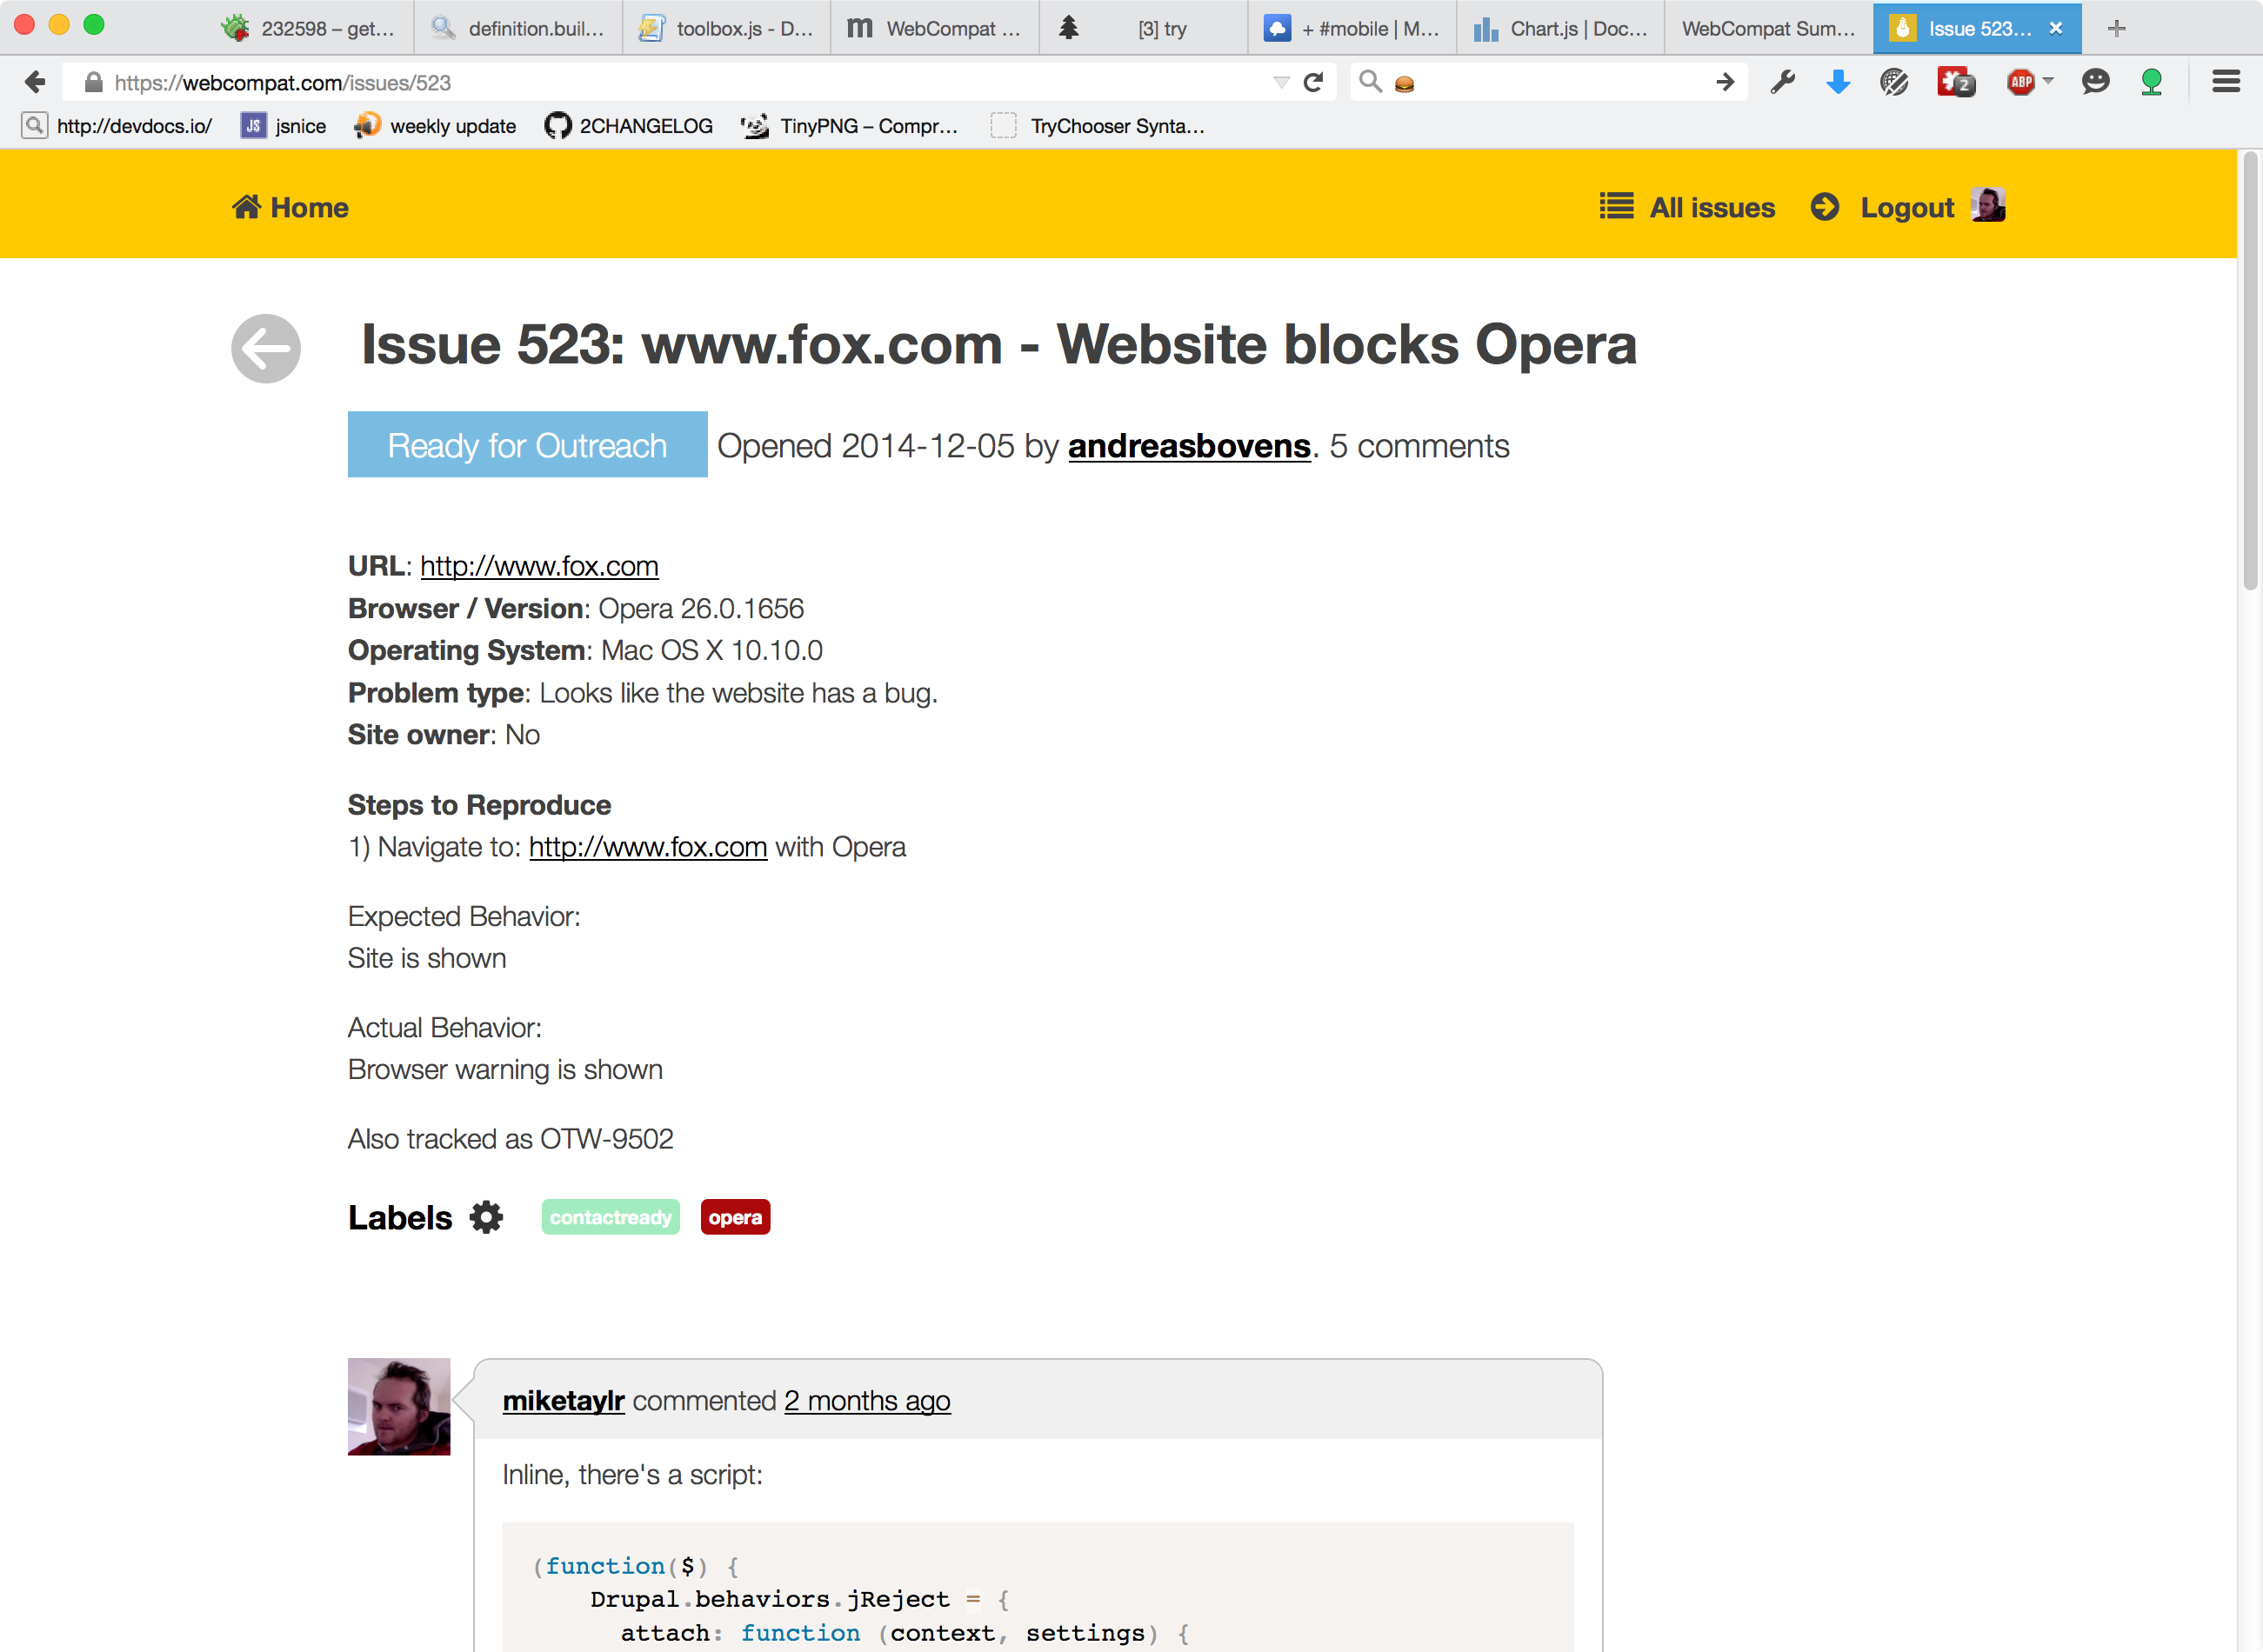Expand the Adblock Plus dropdown arrow

pos(2048,80)
